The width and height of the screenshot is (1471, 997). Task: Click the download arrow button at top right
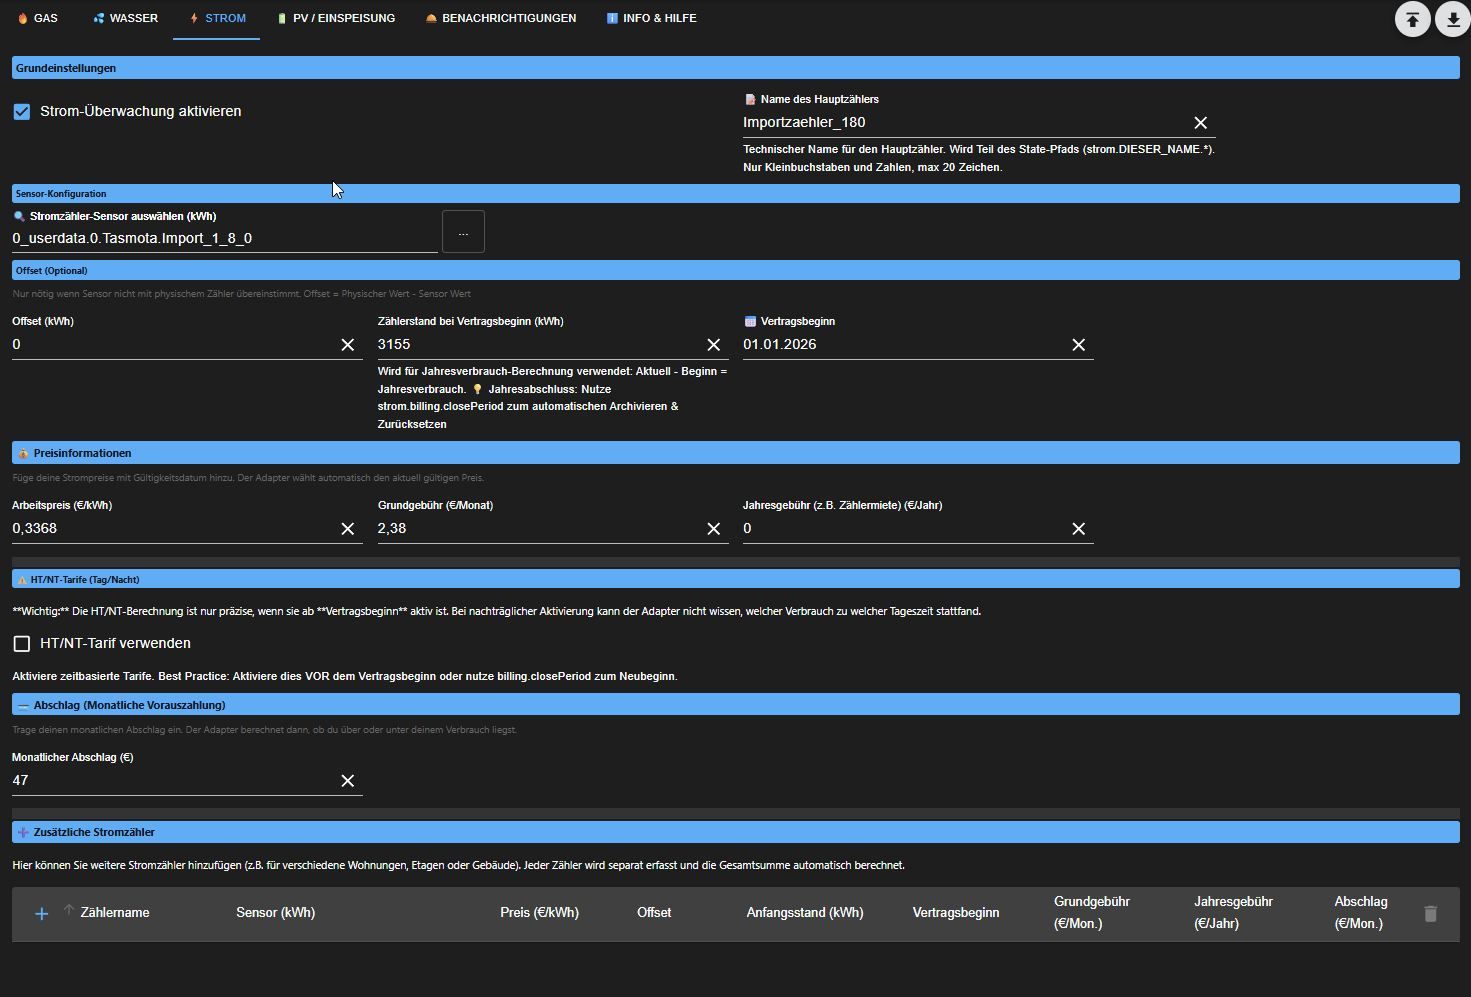(x=1453, y=19)
